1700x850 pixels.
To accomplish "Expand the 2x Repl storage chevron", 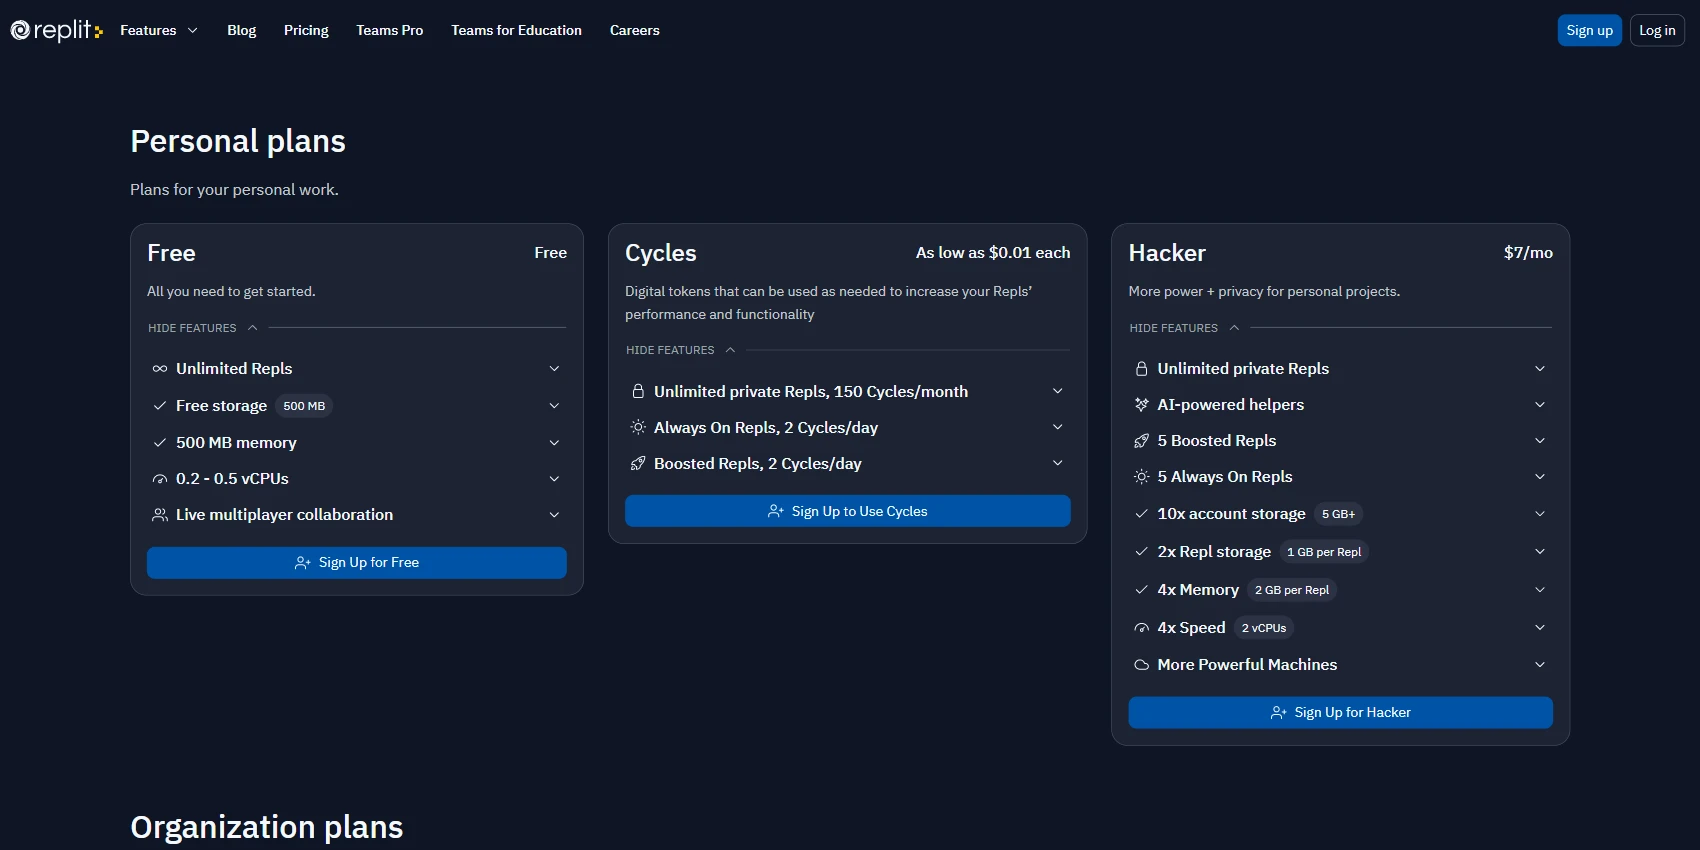I will point(1540,552).
